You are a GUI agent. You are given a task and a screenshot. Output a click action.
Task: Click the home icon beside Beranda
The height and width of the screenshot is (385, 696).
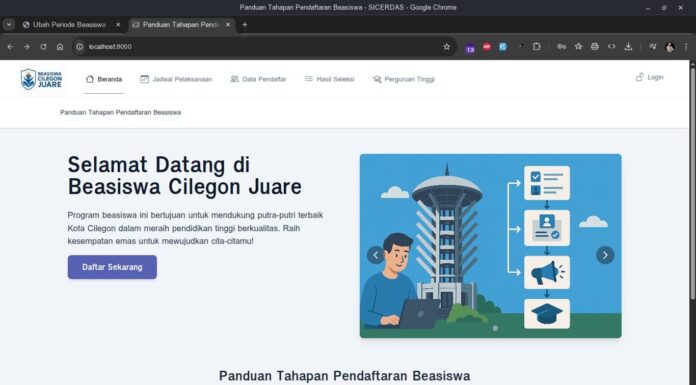coord(90,79)
